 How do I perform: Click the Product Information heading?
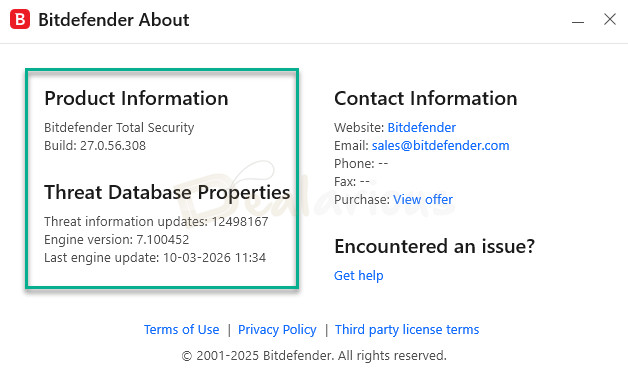pyautogui.click(x=136, y=99)
